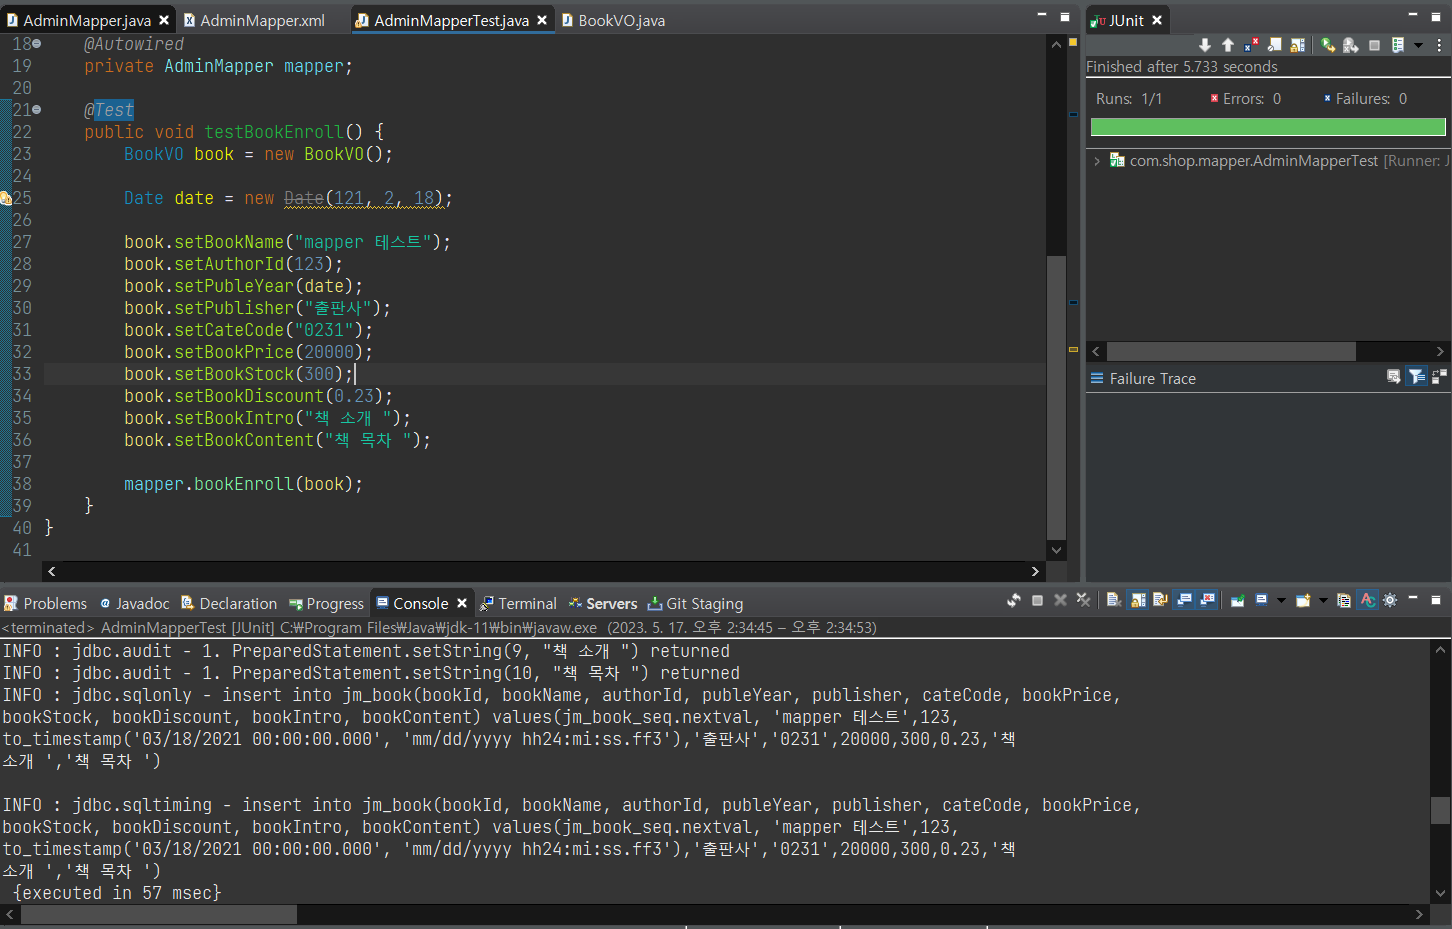
Task: Click rerun failed tests first icon
Action: 1351,45
